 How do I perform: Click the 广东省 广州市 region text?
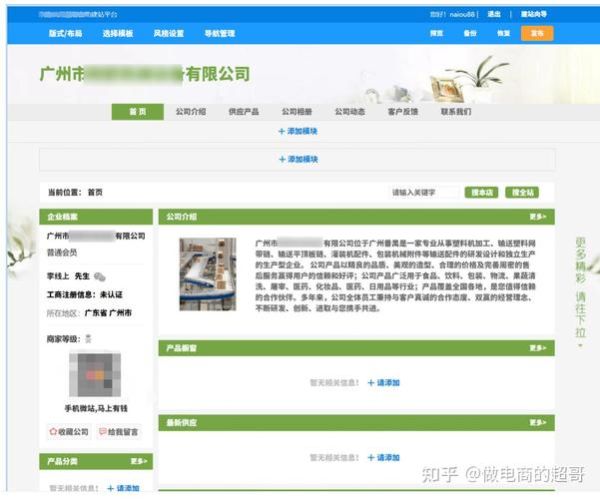[x=108, y=313]
